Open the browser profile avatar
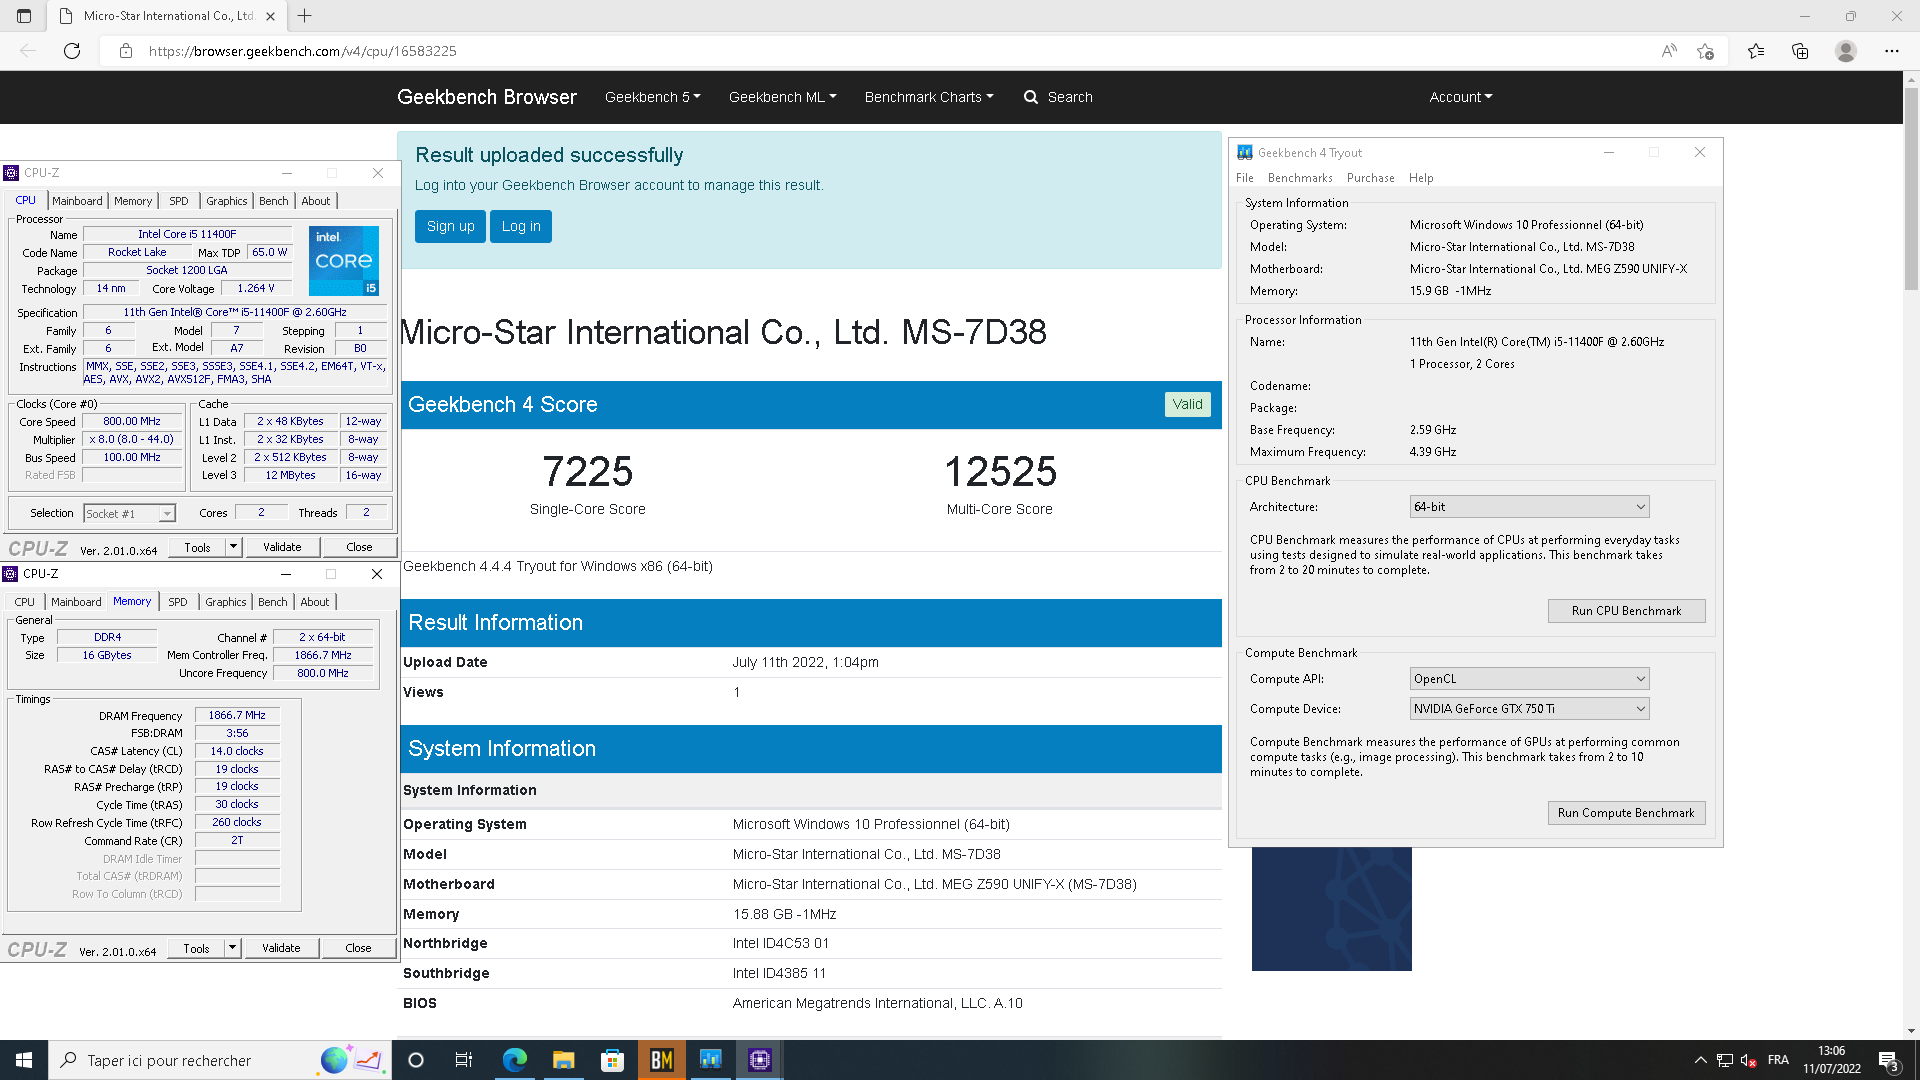This screenshot has height=1080, width=1920. 1846,51
